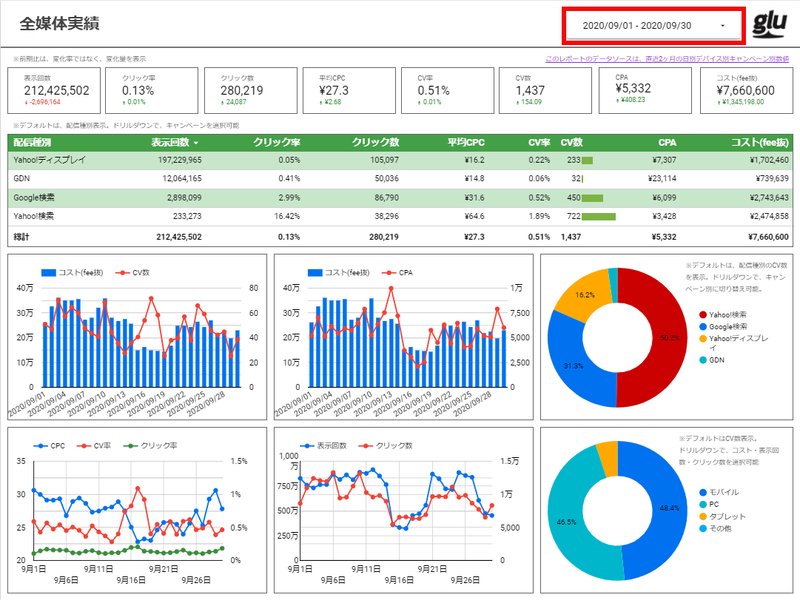Click the Google検索 CV bar in the table
Viewport: 800px width, 600px height.
592,198
